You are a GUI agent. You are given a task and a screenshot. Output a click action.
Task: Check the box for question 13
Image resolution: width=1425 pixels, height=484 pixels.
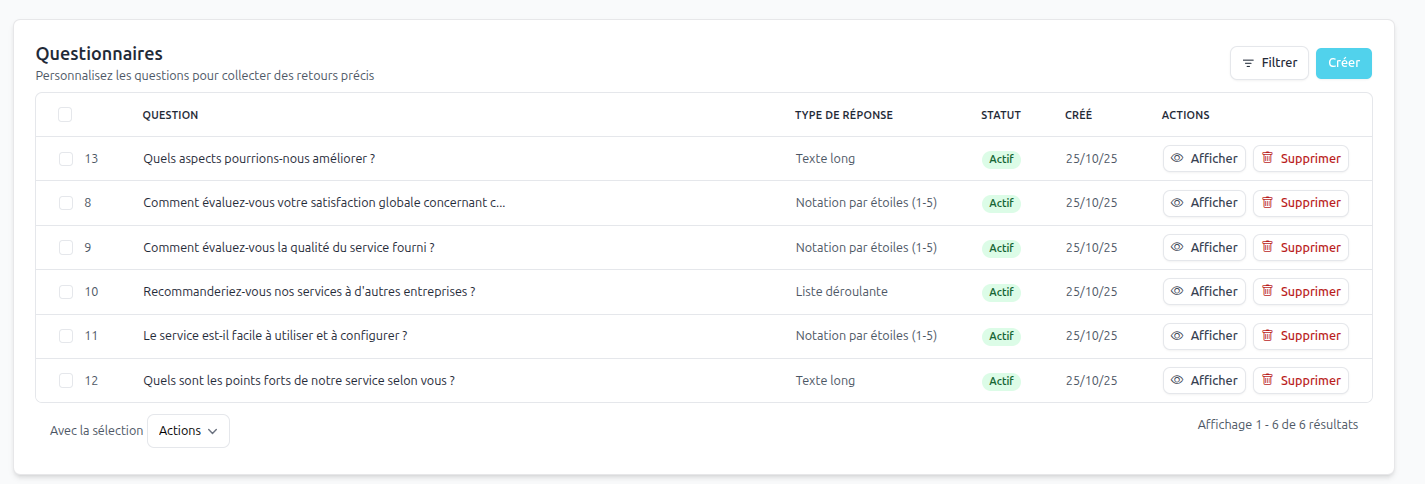[x=65, y=159]
